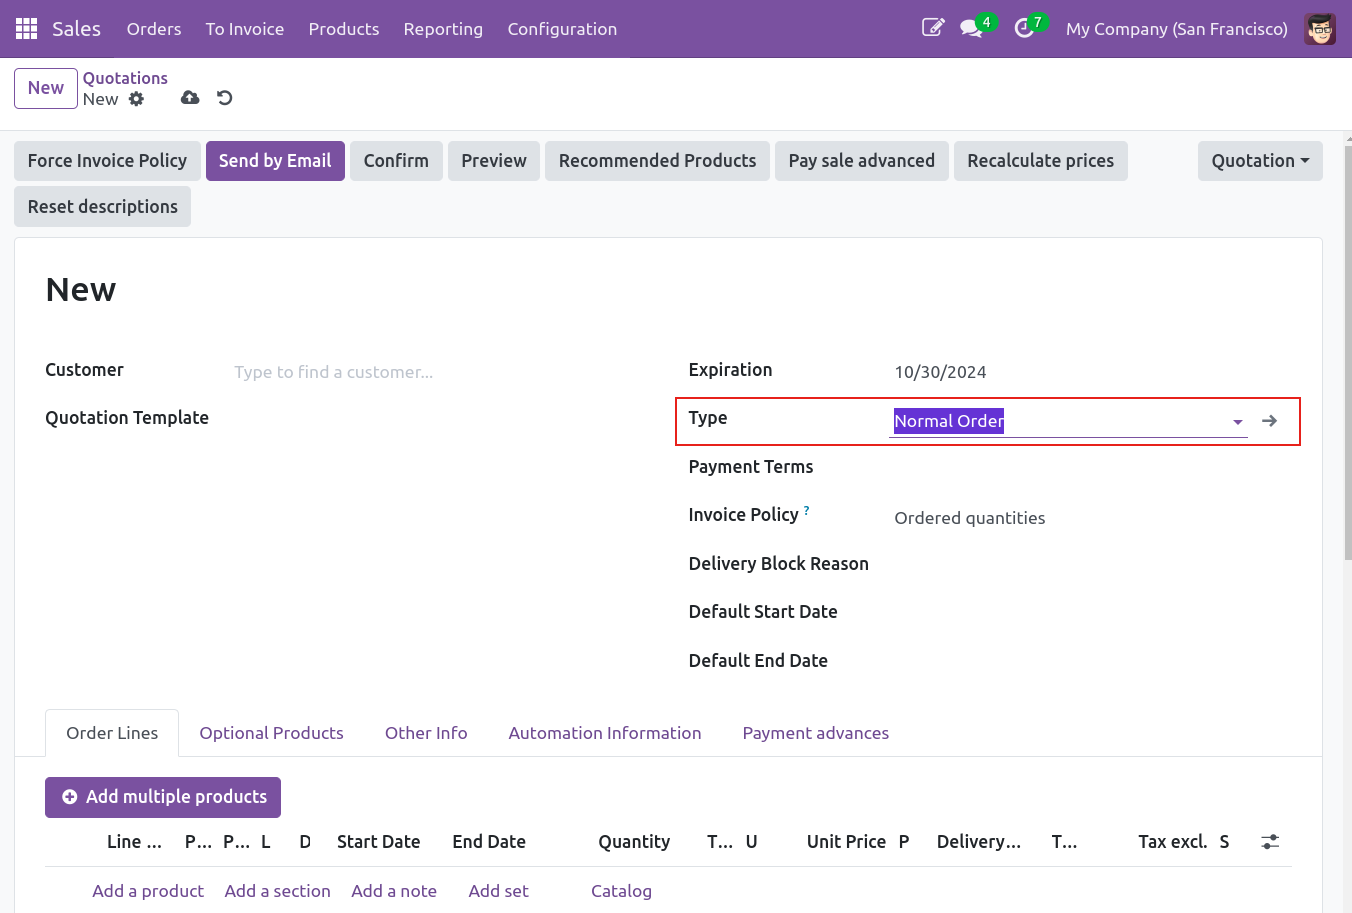Open the To Invoice menu
This screenshot has width=1352, height=913.
pyautogui.click(x=245, y=29)
